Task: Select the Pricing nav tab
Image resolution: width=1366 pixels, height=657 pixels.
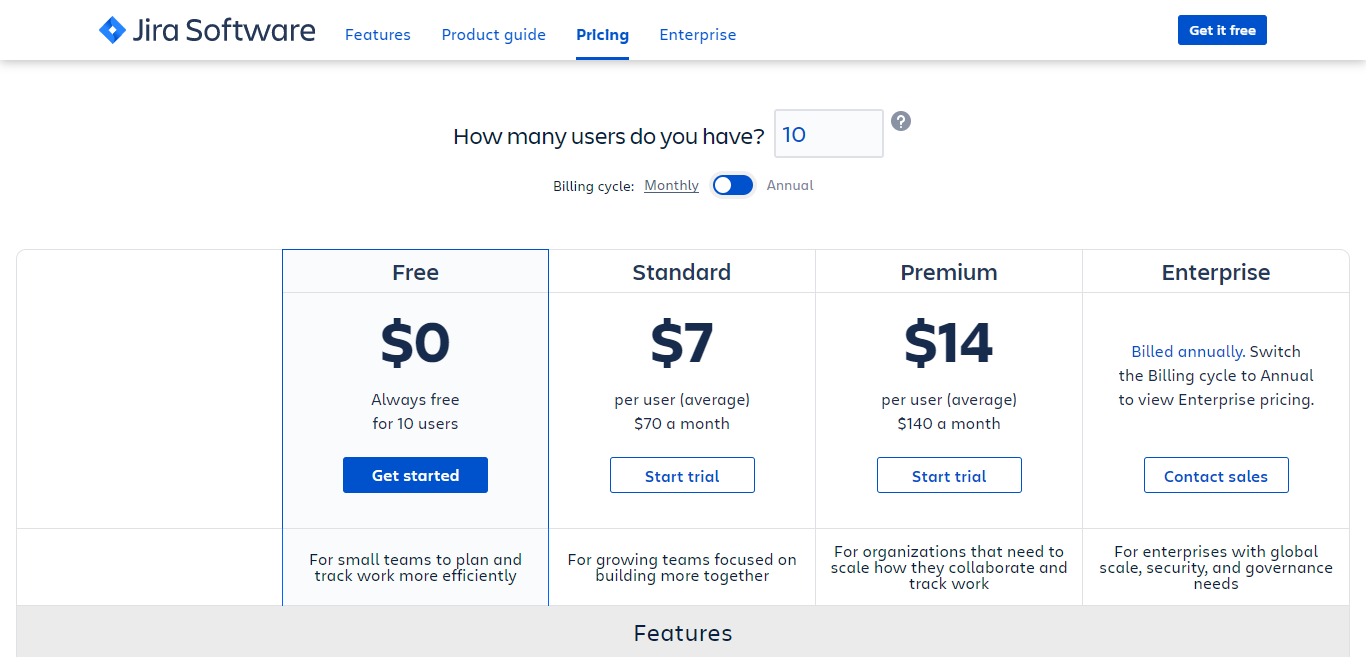Action: coord(602,35)
